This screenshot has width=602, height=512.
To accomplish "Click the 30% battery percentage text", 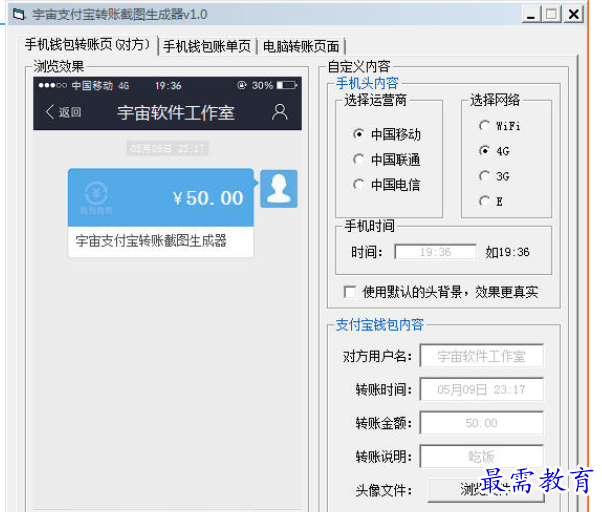I will point(262,85).
